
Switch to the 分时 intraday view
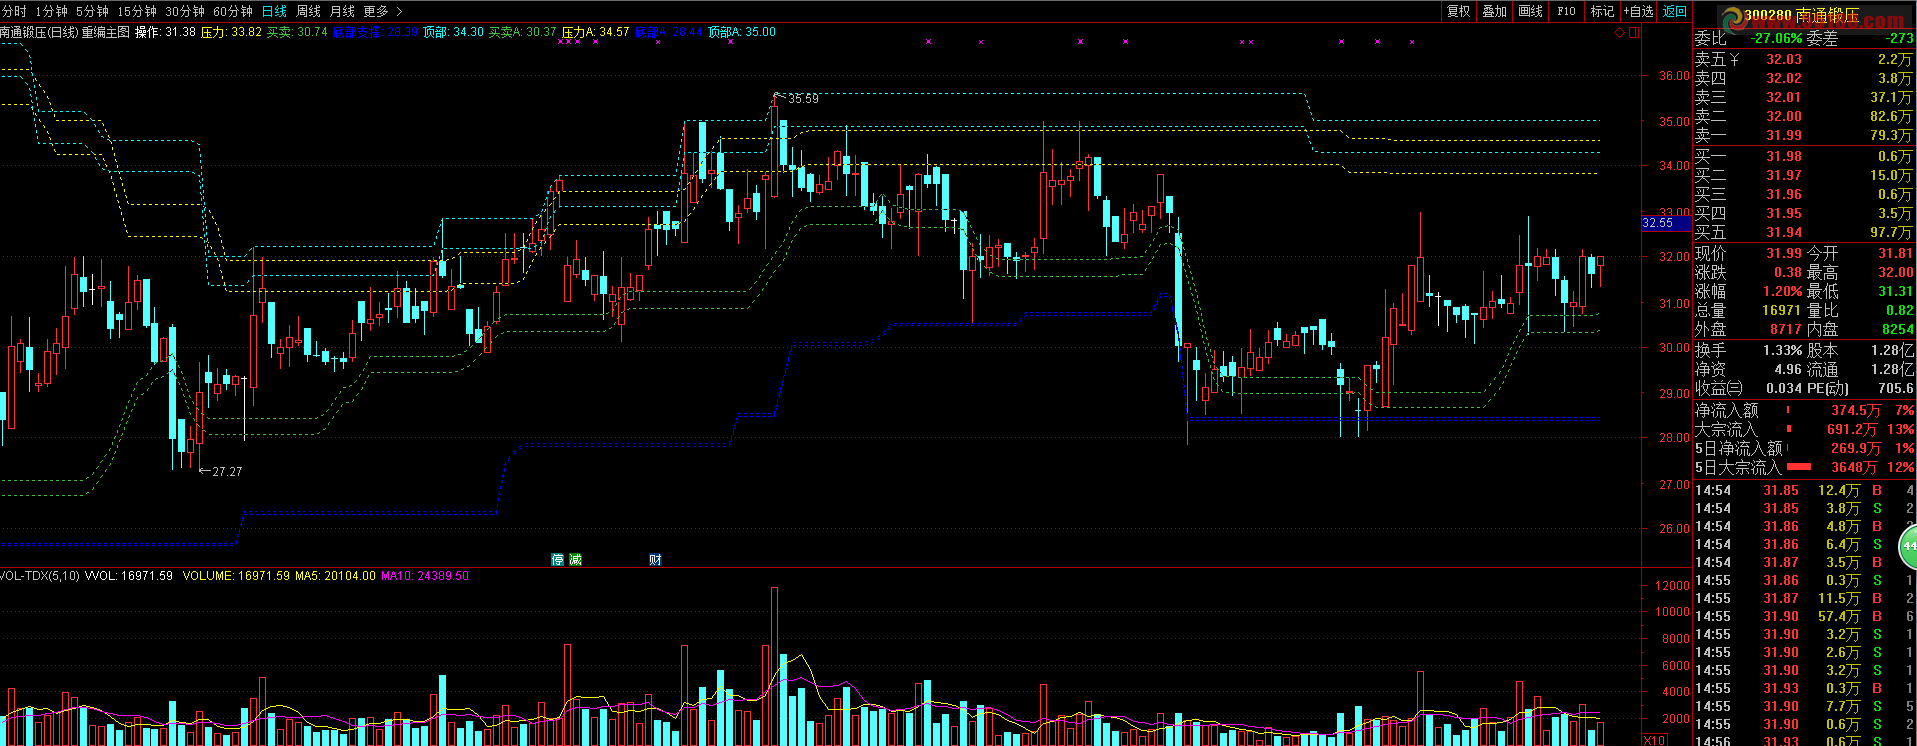click(14, 11)
